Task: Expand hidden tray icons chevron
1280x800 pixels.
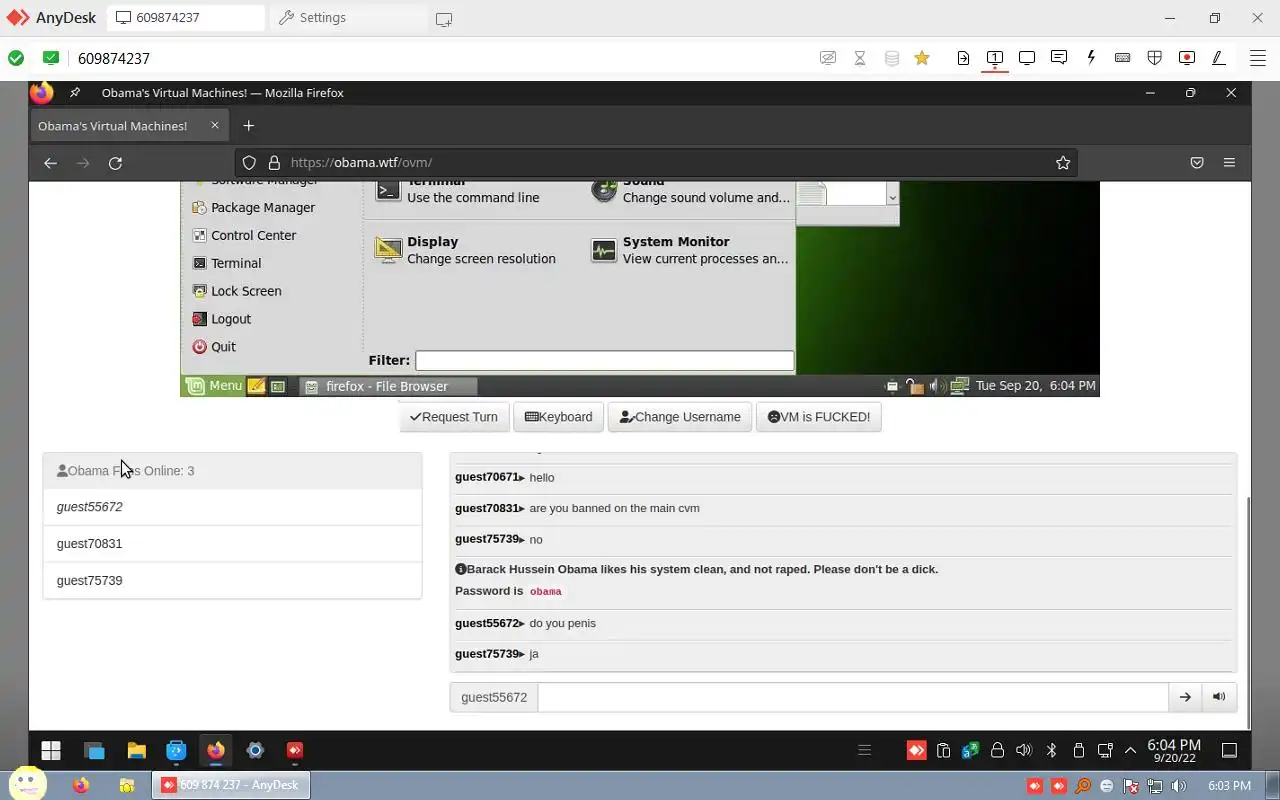Action: (x=1131, y=750)
